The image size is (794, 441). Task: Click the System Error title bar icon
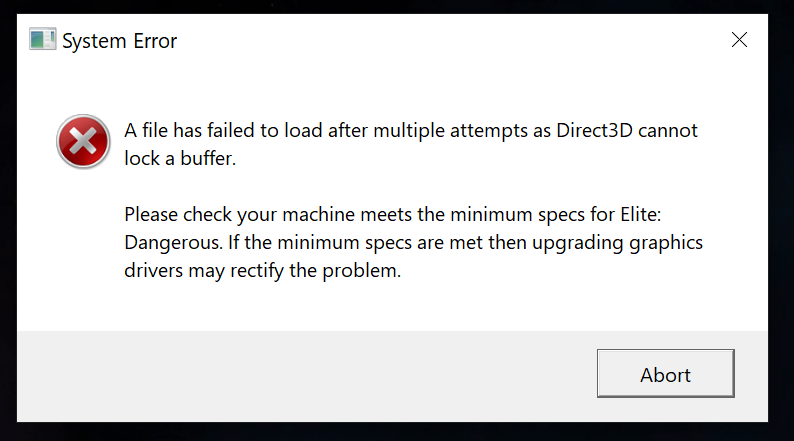[42, 40]
